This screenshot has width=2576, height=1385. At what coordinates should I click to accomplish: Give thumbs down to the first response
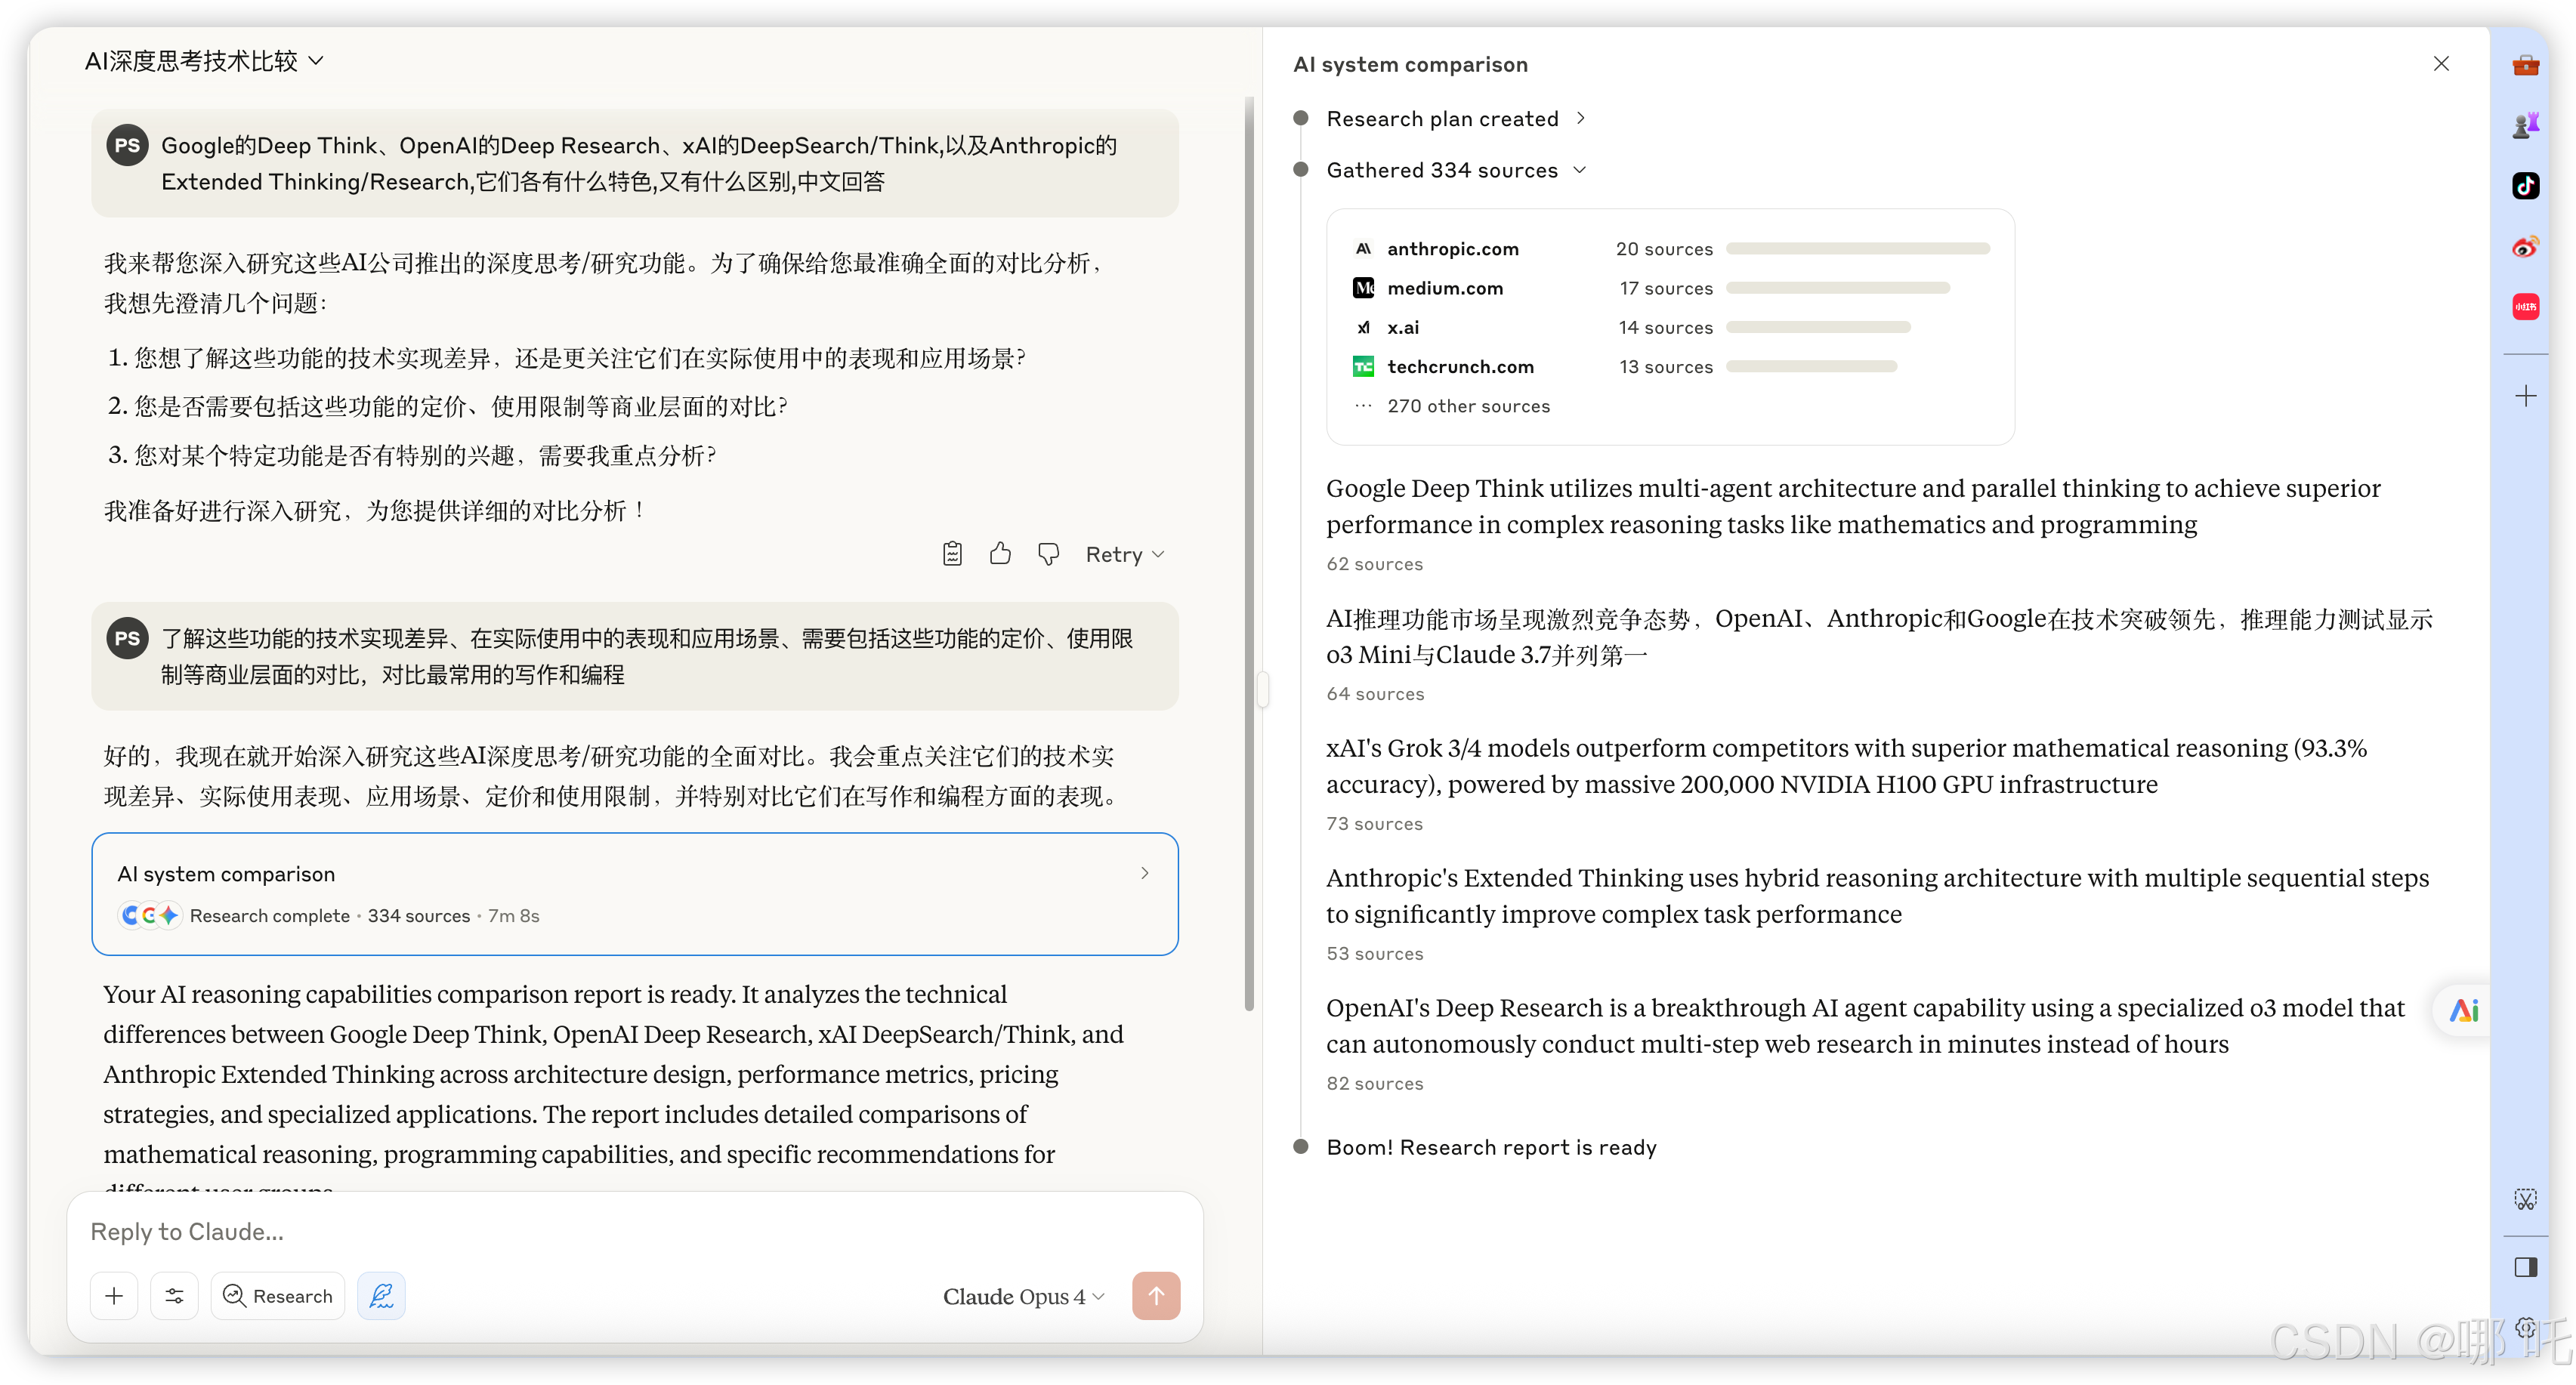(1048, 554)
